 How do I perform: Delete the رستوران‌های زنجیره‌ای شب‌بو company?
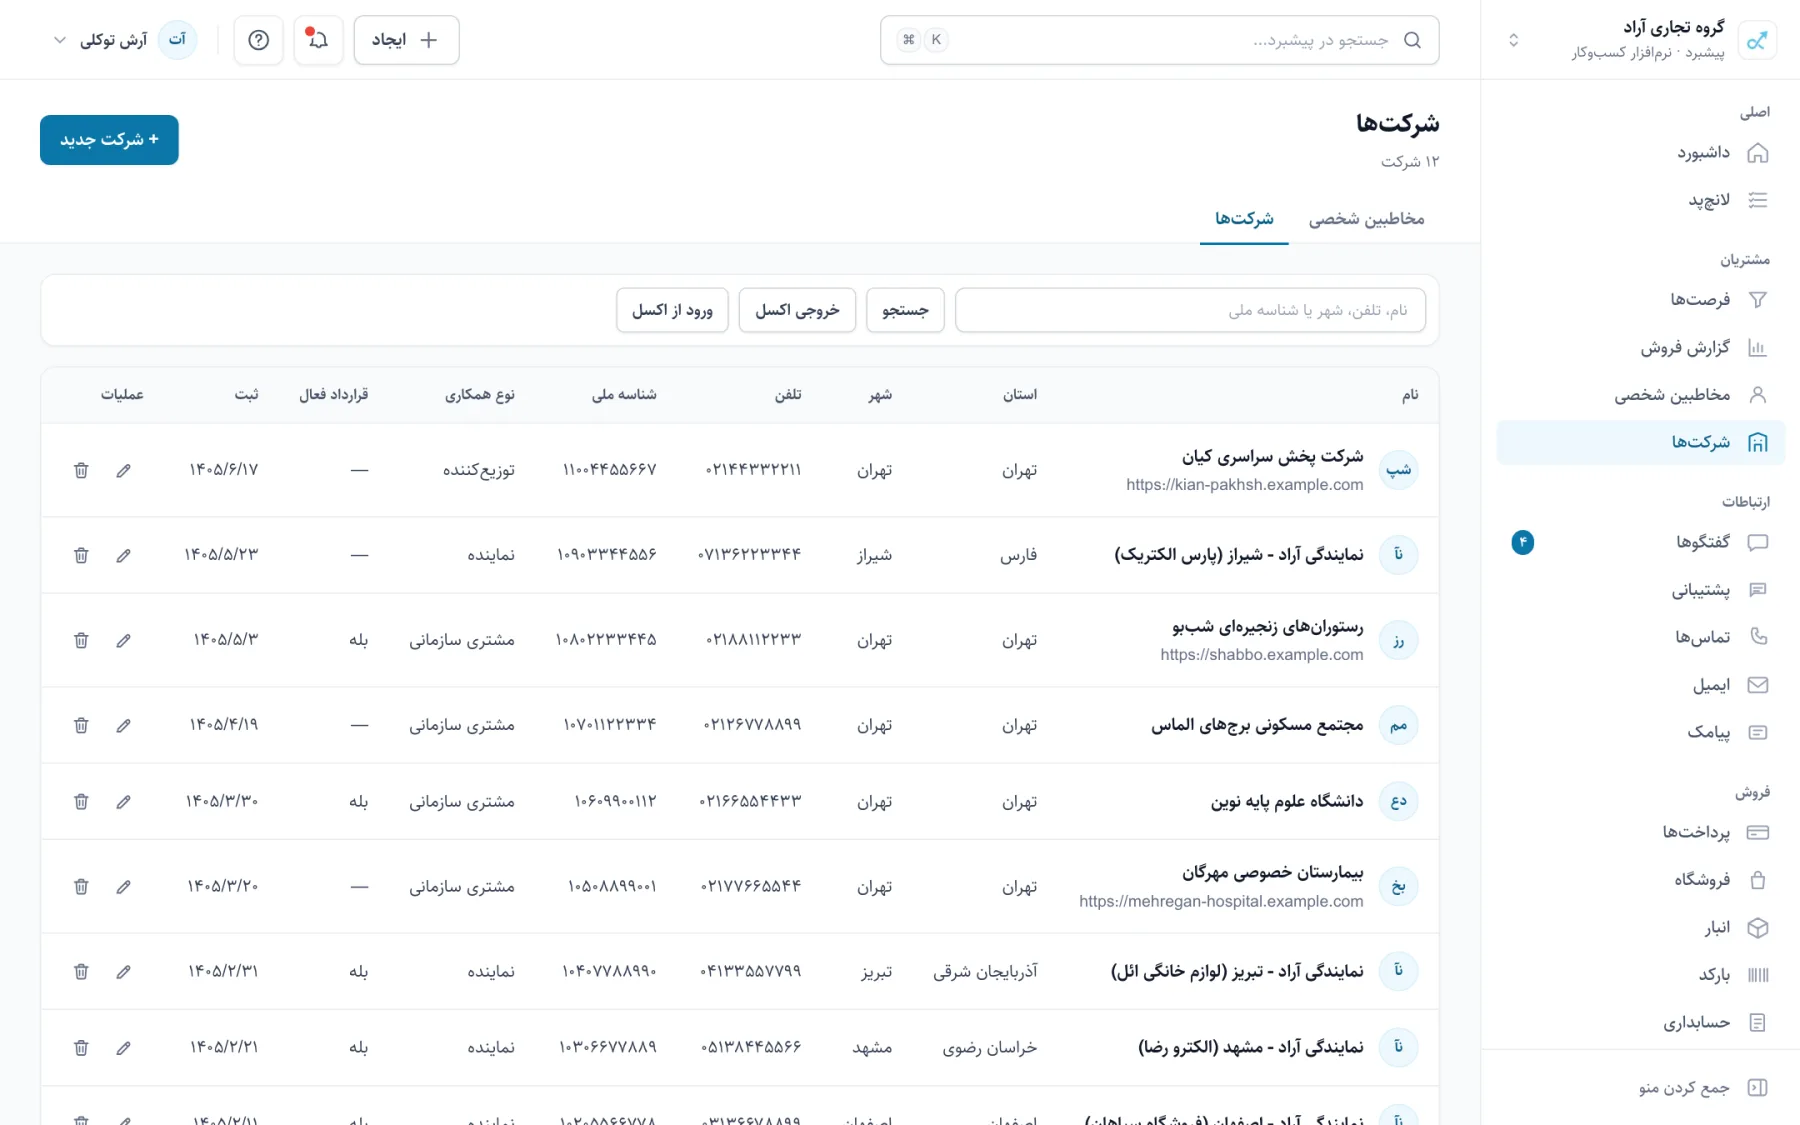pos(81,640)
